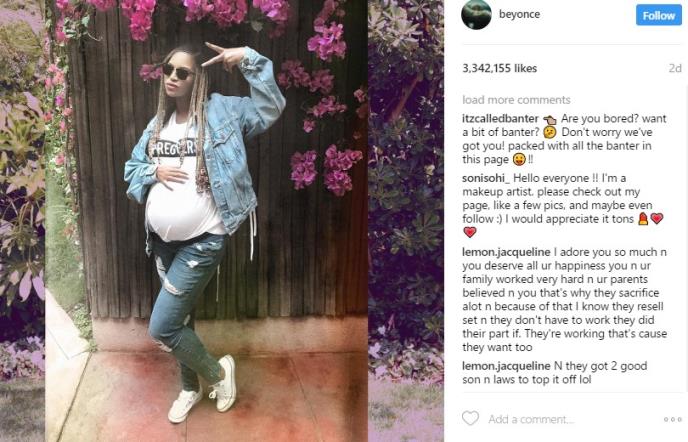Viewport: 688px width, 442px height.
Task: Click the last red heart emoji in sonisohi_ comment
Action: [469, 232]
